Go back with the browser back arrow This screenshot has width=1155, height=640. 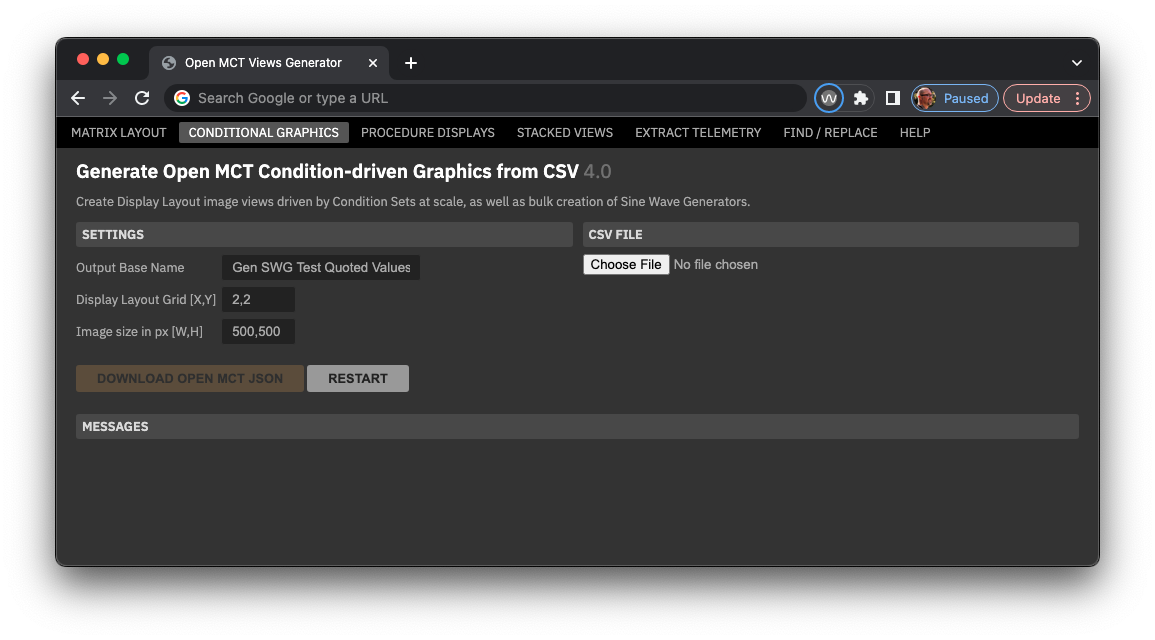coord(78,98)
